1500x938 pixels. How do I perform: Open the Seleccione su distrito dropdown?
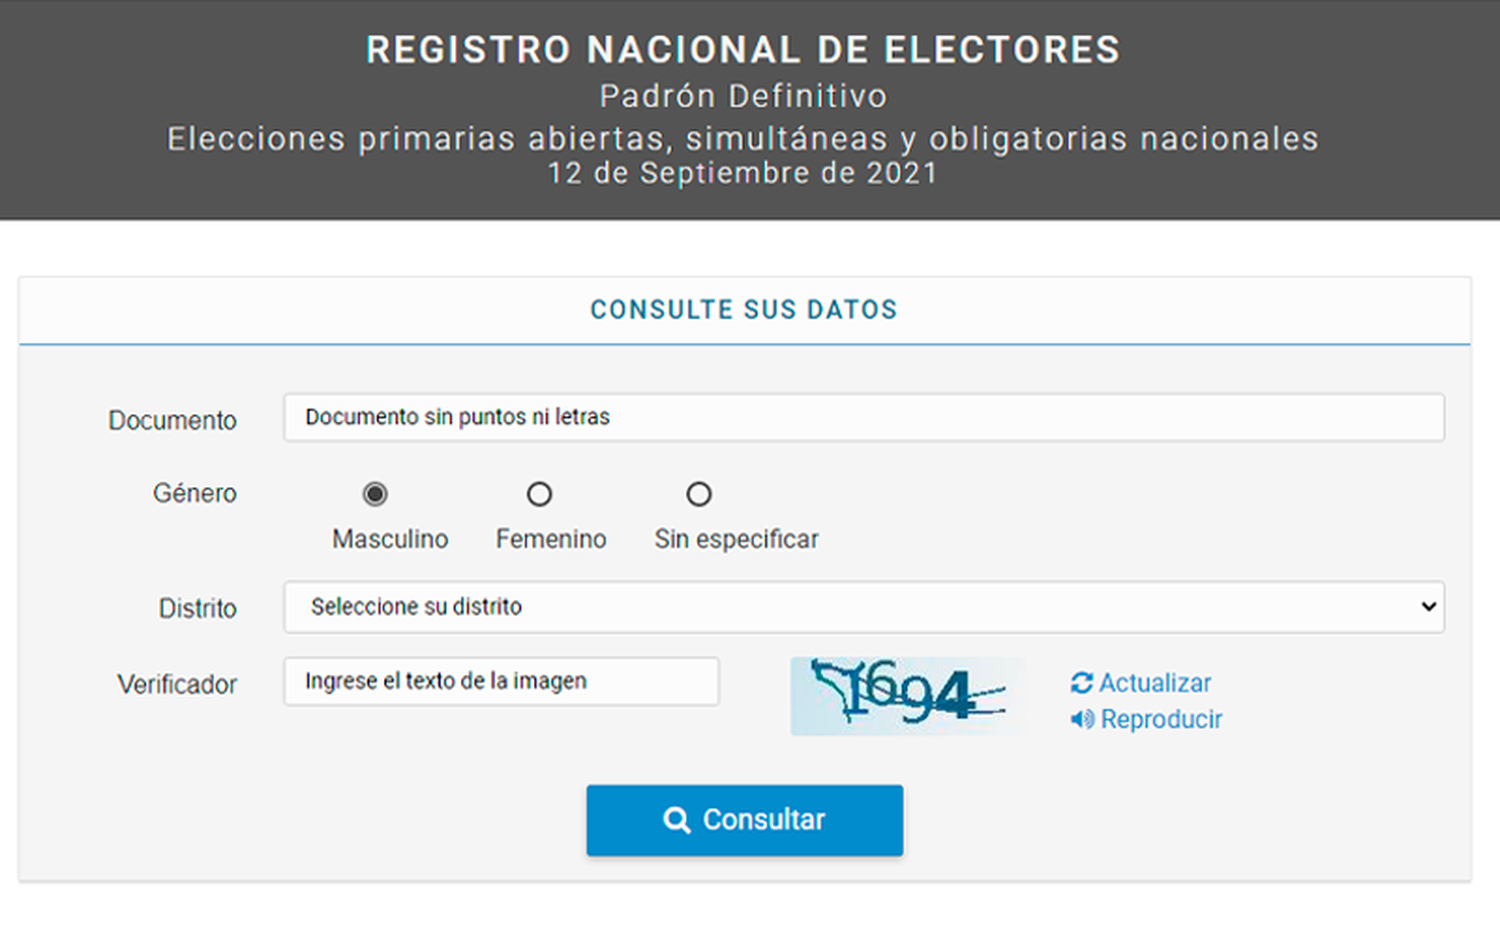862,607
